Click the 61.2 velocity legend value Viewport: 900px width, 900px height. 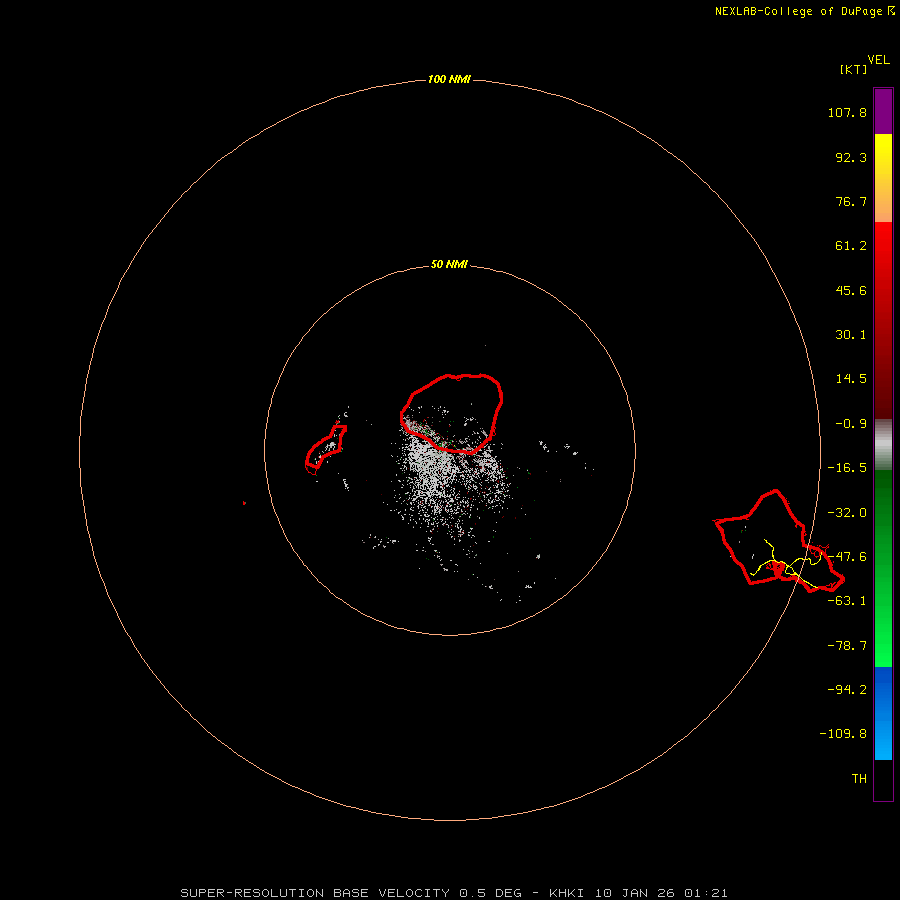pyautogui.click(x=851, y=246)
